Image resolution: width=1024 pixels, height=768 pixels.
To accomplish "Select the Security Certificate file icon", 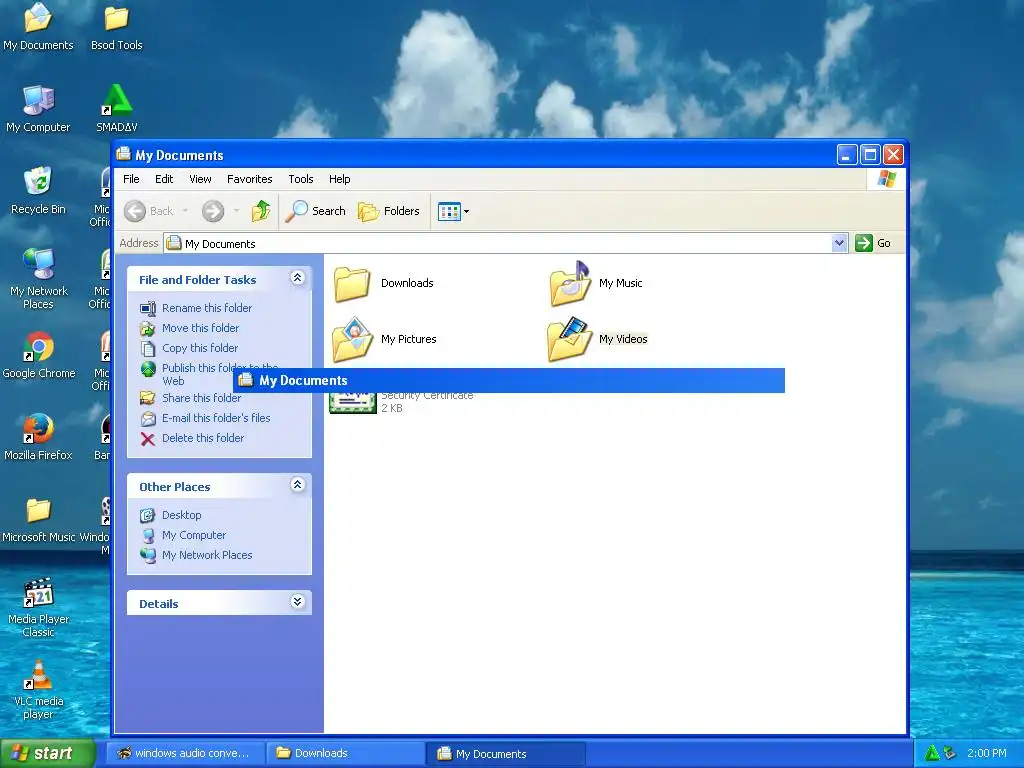I will (x=353, y=402).
